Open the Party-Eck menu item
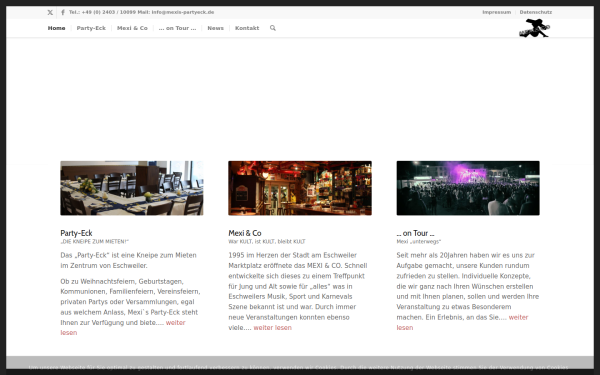 [x=91, y=28]
